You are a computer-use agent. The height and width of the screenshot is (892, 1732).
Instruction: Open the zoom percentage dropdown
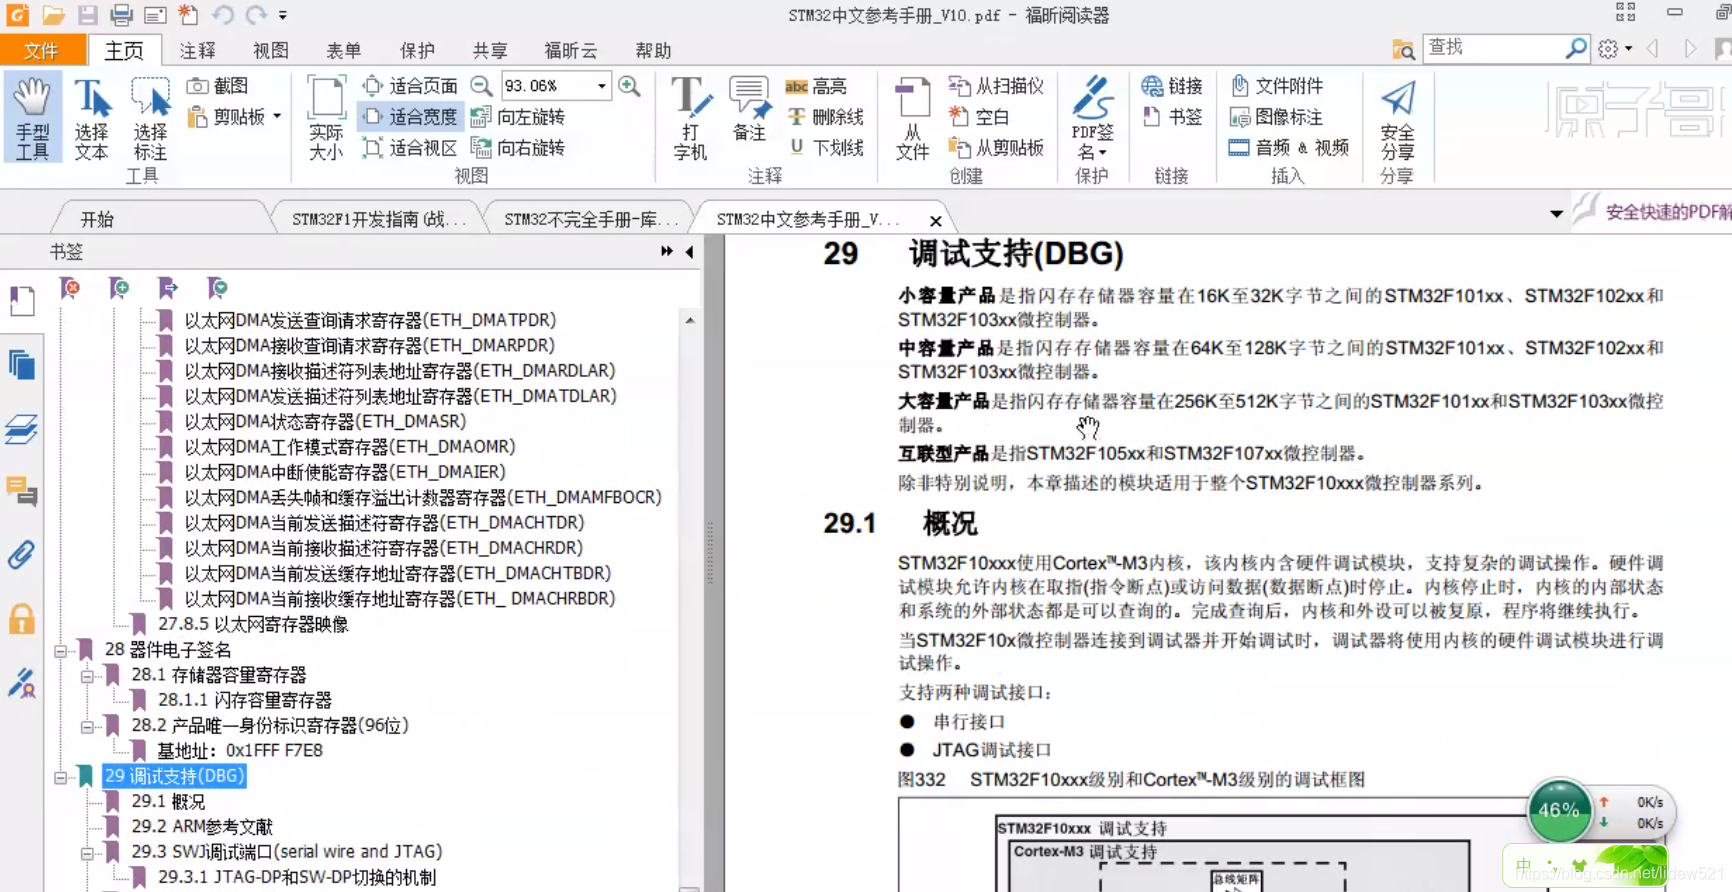(602, 86)
